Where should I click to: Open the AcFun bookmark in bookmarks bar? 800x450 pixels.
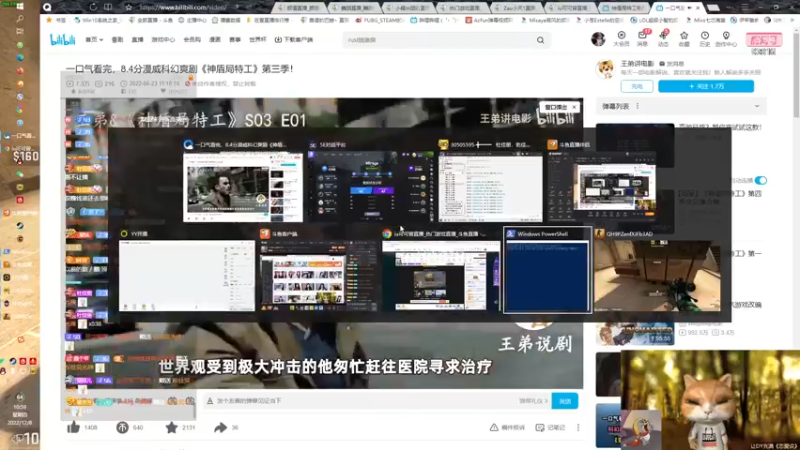[488, 20]
